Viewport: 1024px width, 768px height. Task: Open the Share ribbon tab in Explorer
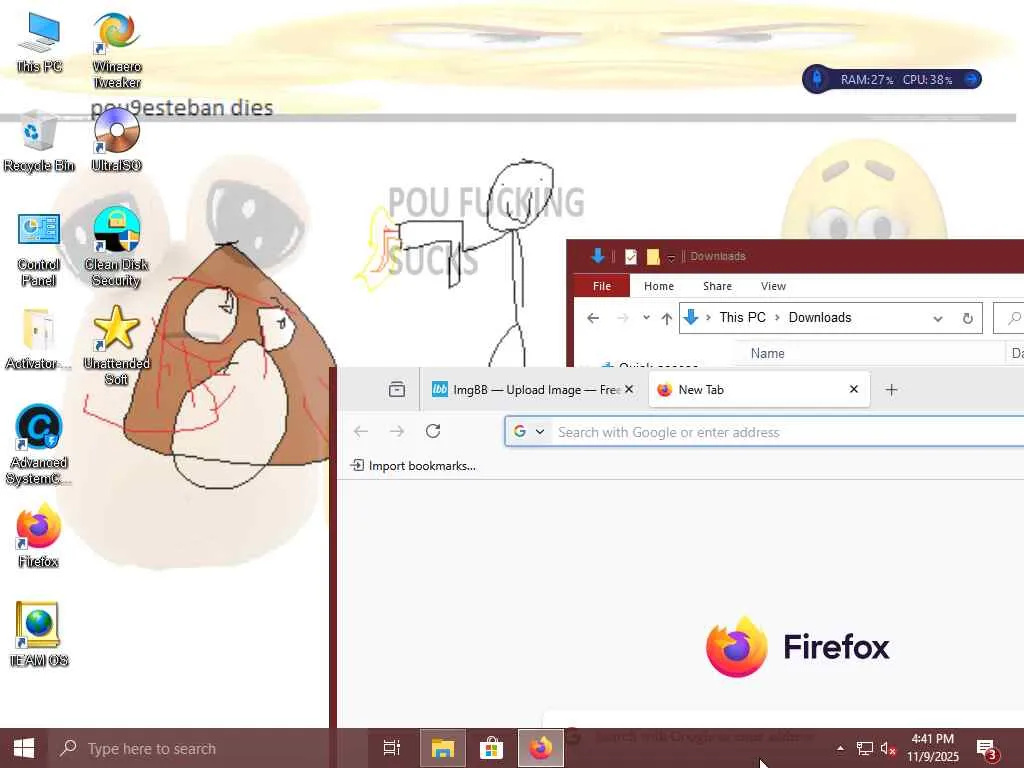pyautogui.click(x=717, y=286)
